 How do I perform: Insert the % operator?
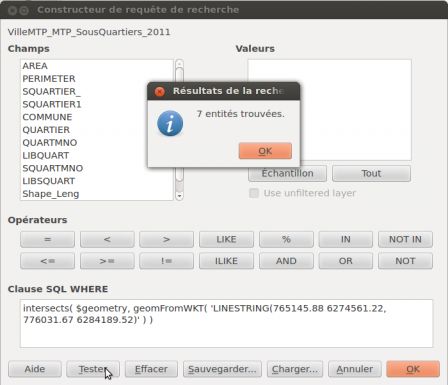point(286,239)
